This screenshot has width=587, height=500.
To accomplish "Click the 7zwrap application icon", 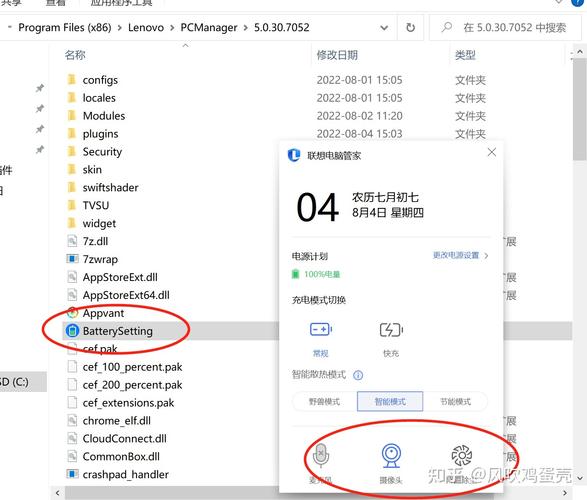I will (72, 259).
